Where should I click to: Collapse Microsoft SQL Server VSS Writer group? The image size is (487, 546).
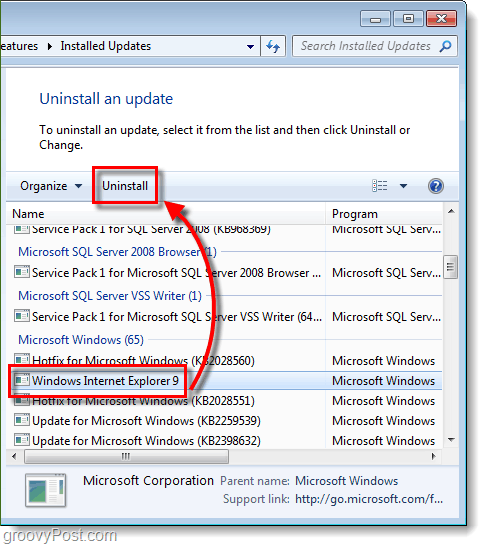coord(110,296)
